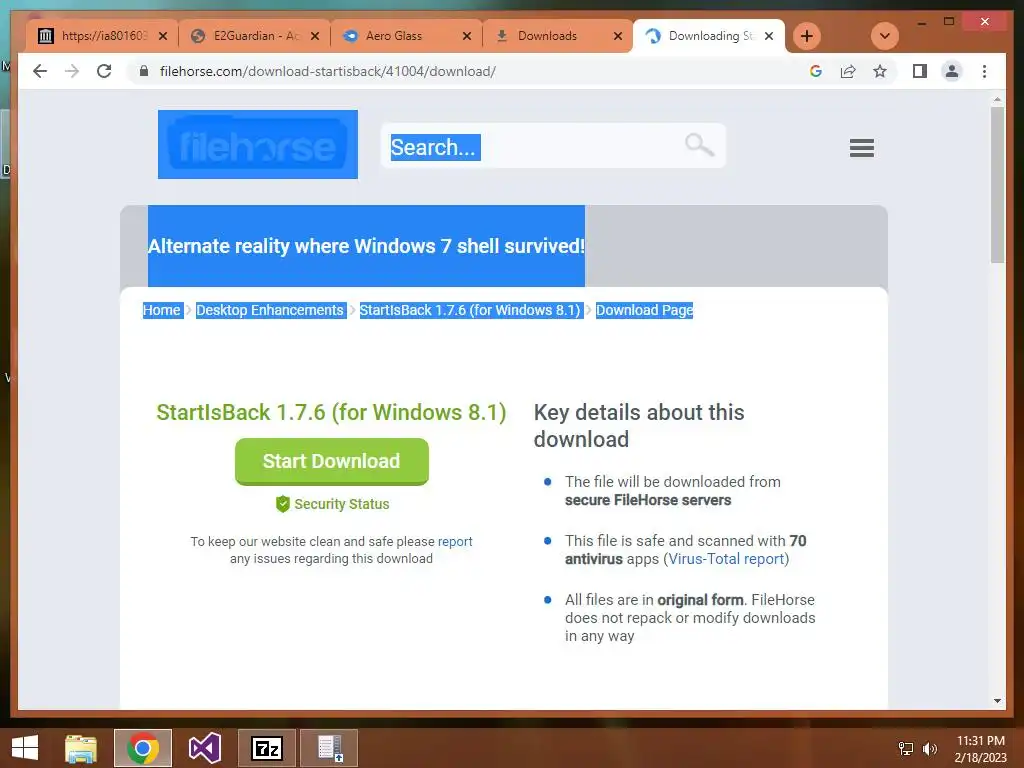Click the scrollbar up arrow
Viewport: 1024px width, 768px height.
(997, 99)
